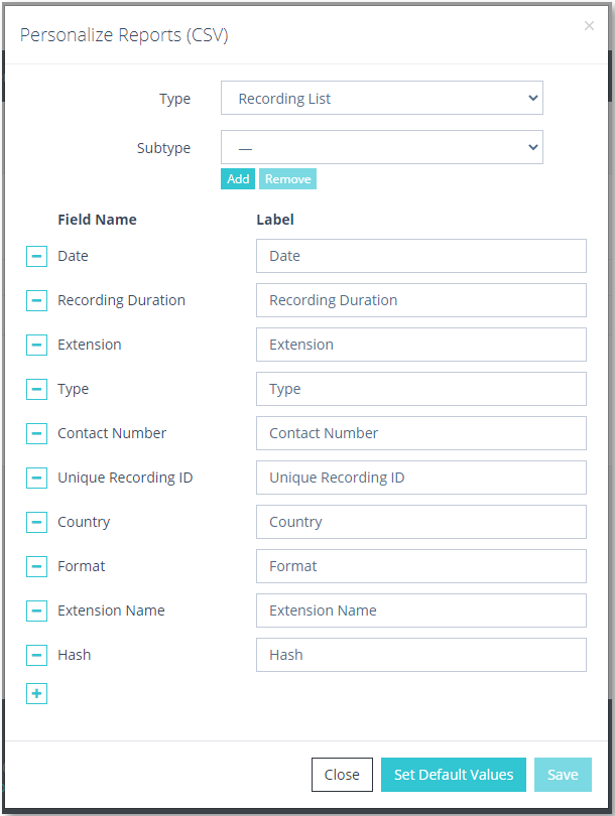The height and width of the screenshot is (816, 615).
Task: Remove the Unique Recording ID field
Action: pyautogui.click(x=36, y=477)
